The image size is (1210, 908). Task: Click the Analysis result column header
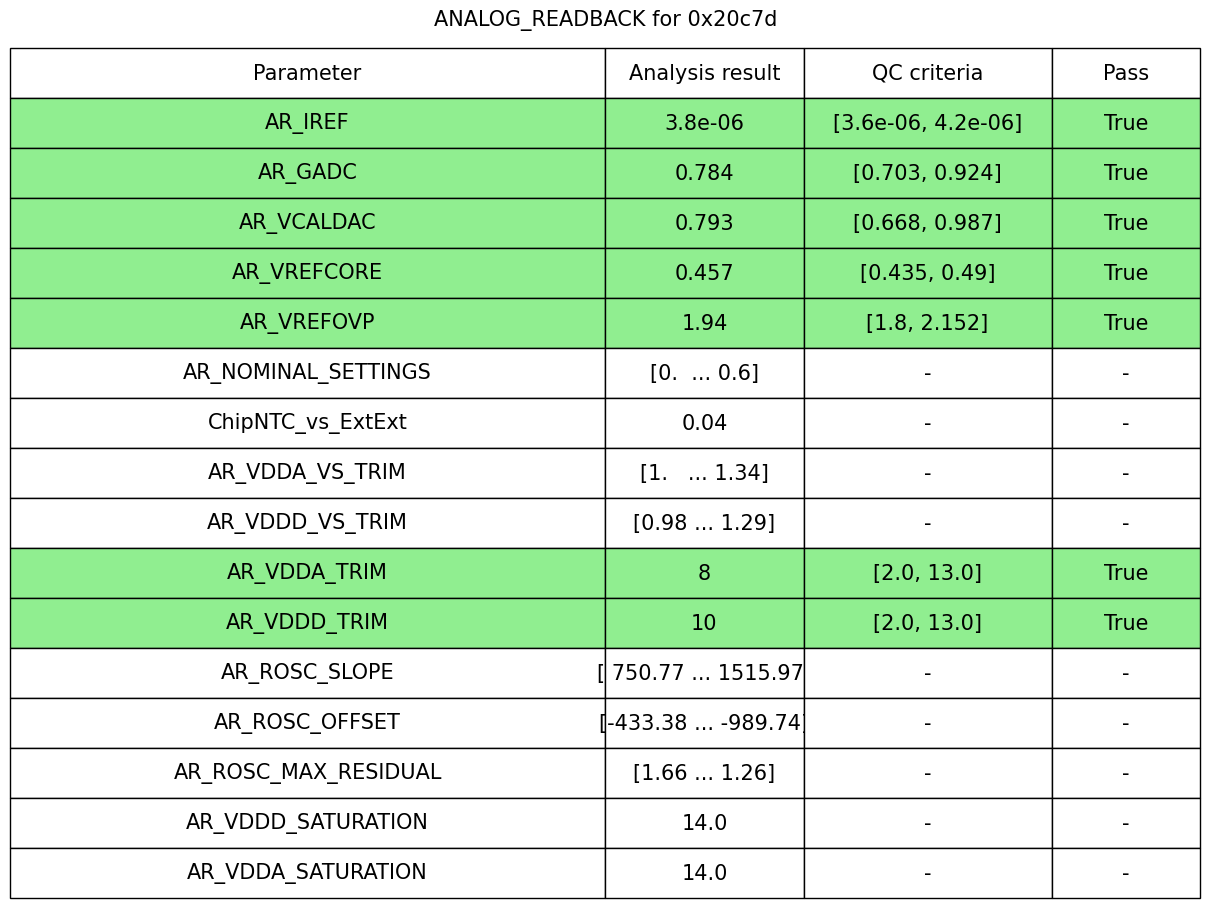tap(704, 73)
